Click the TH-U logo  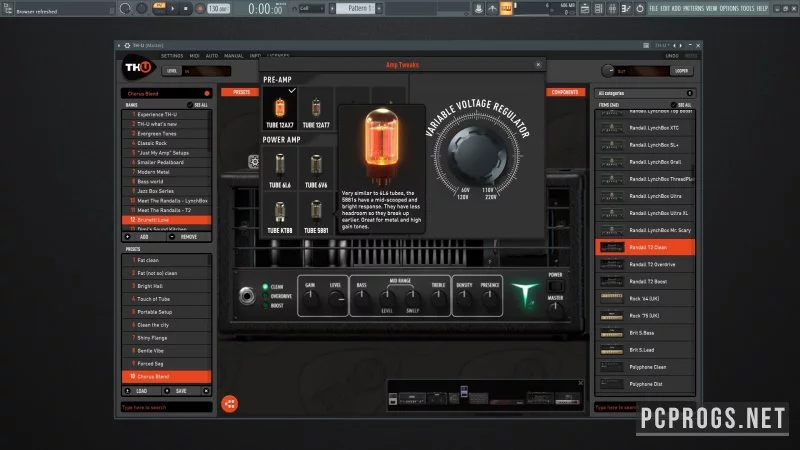point(139,68)
